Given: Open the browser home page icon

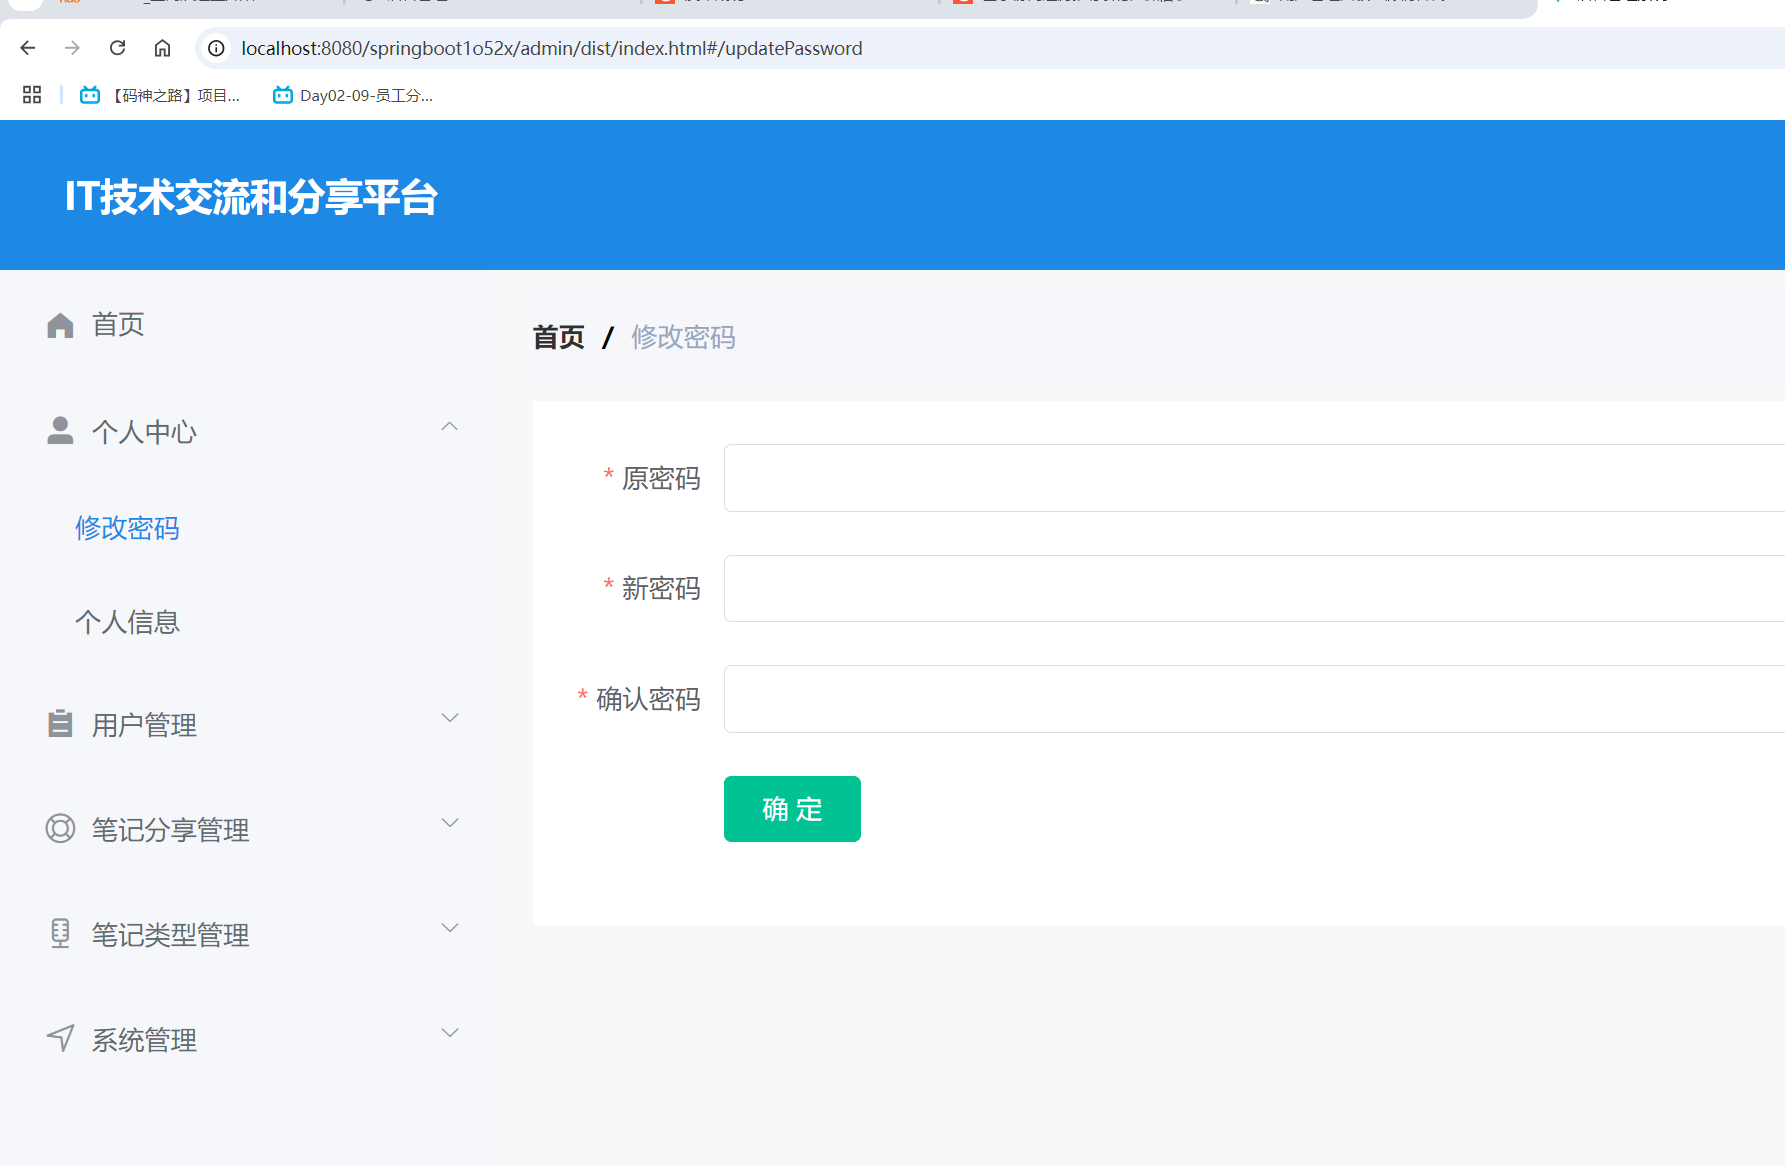Looking at the screenshot, I should click(x=162, y=47).
